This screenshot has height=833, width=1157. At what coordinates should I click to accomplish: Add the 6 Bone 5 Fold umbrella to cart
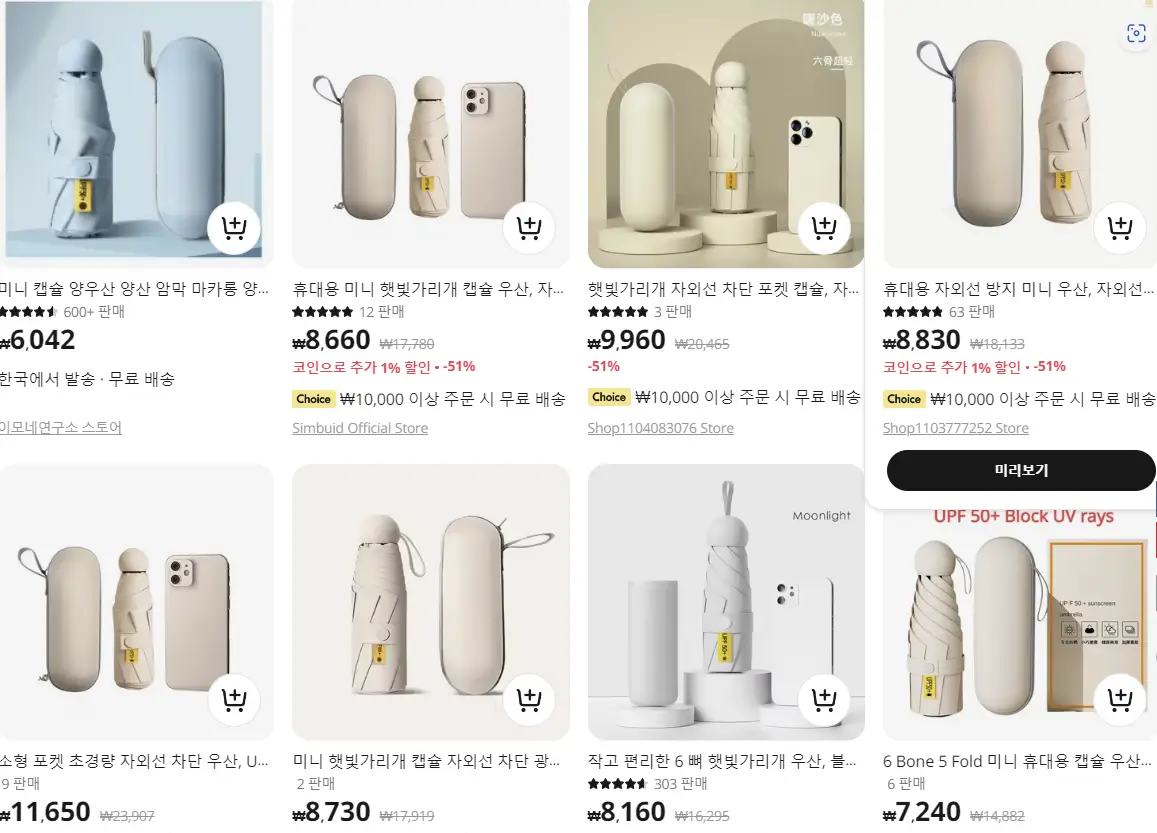coord(1119,700)
